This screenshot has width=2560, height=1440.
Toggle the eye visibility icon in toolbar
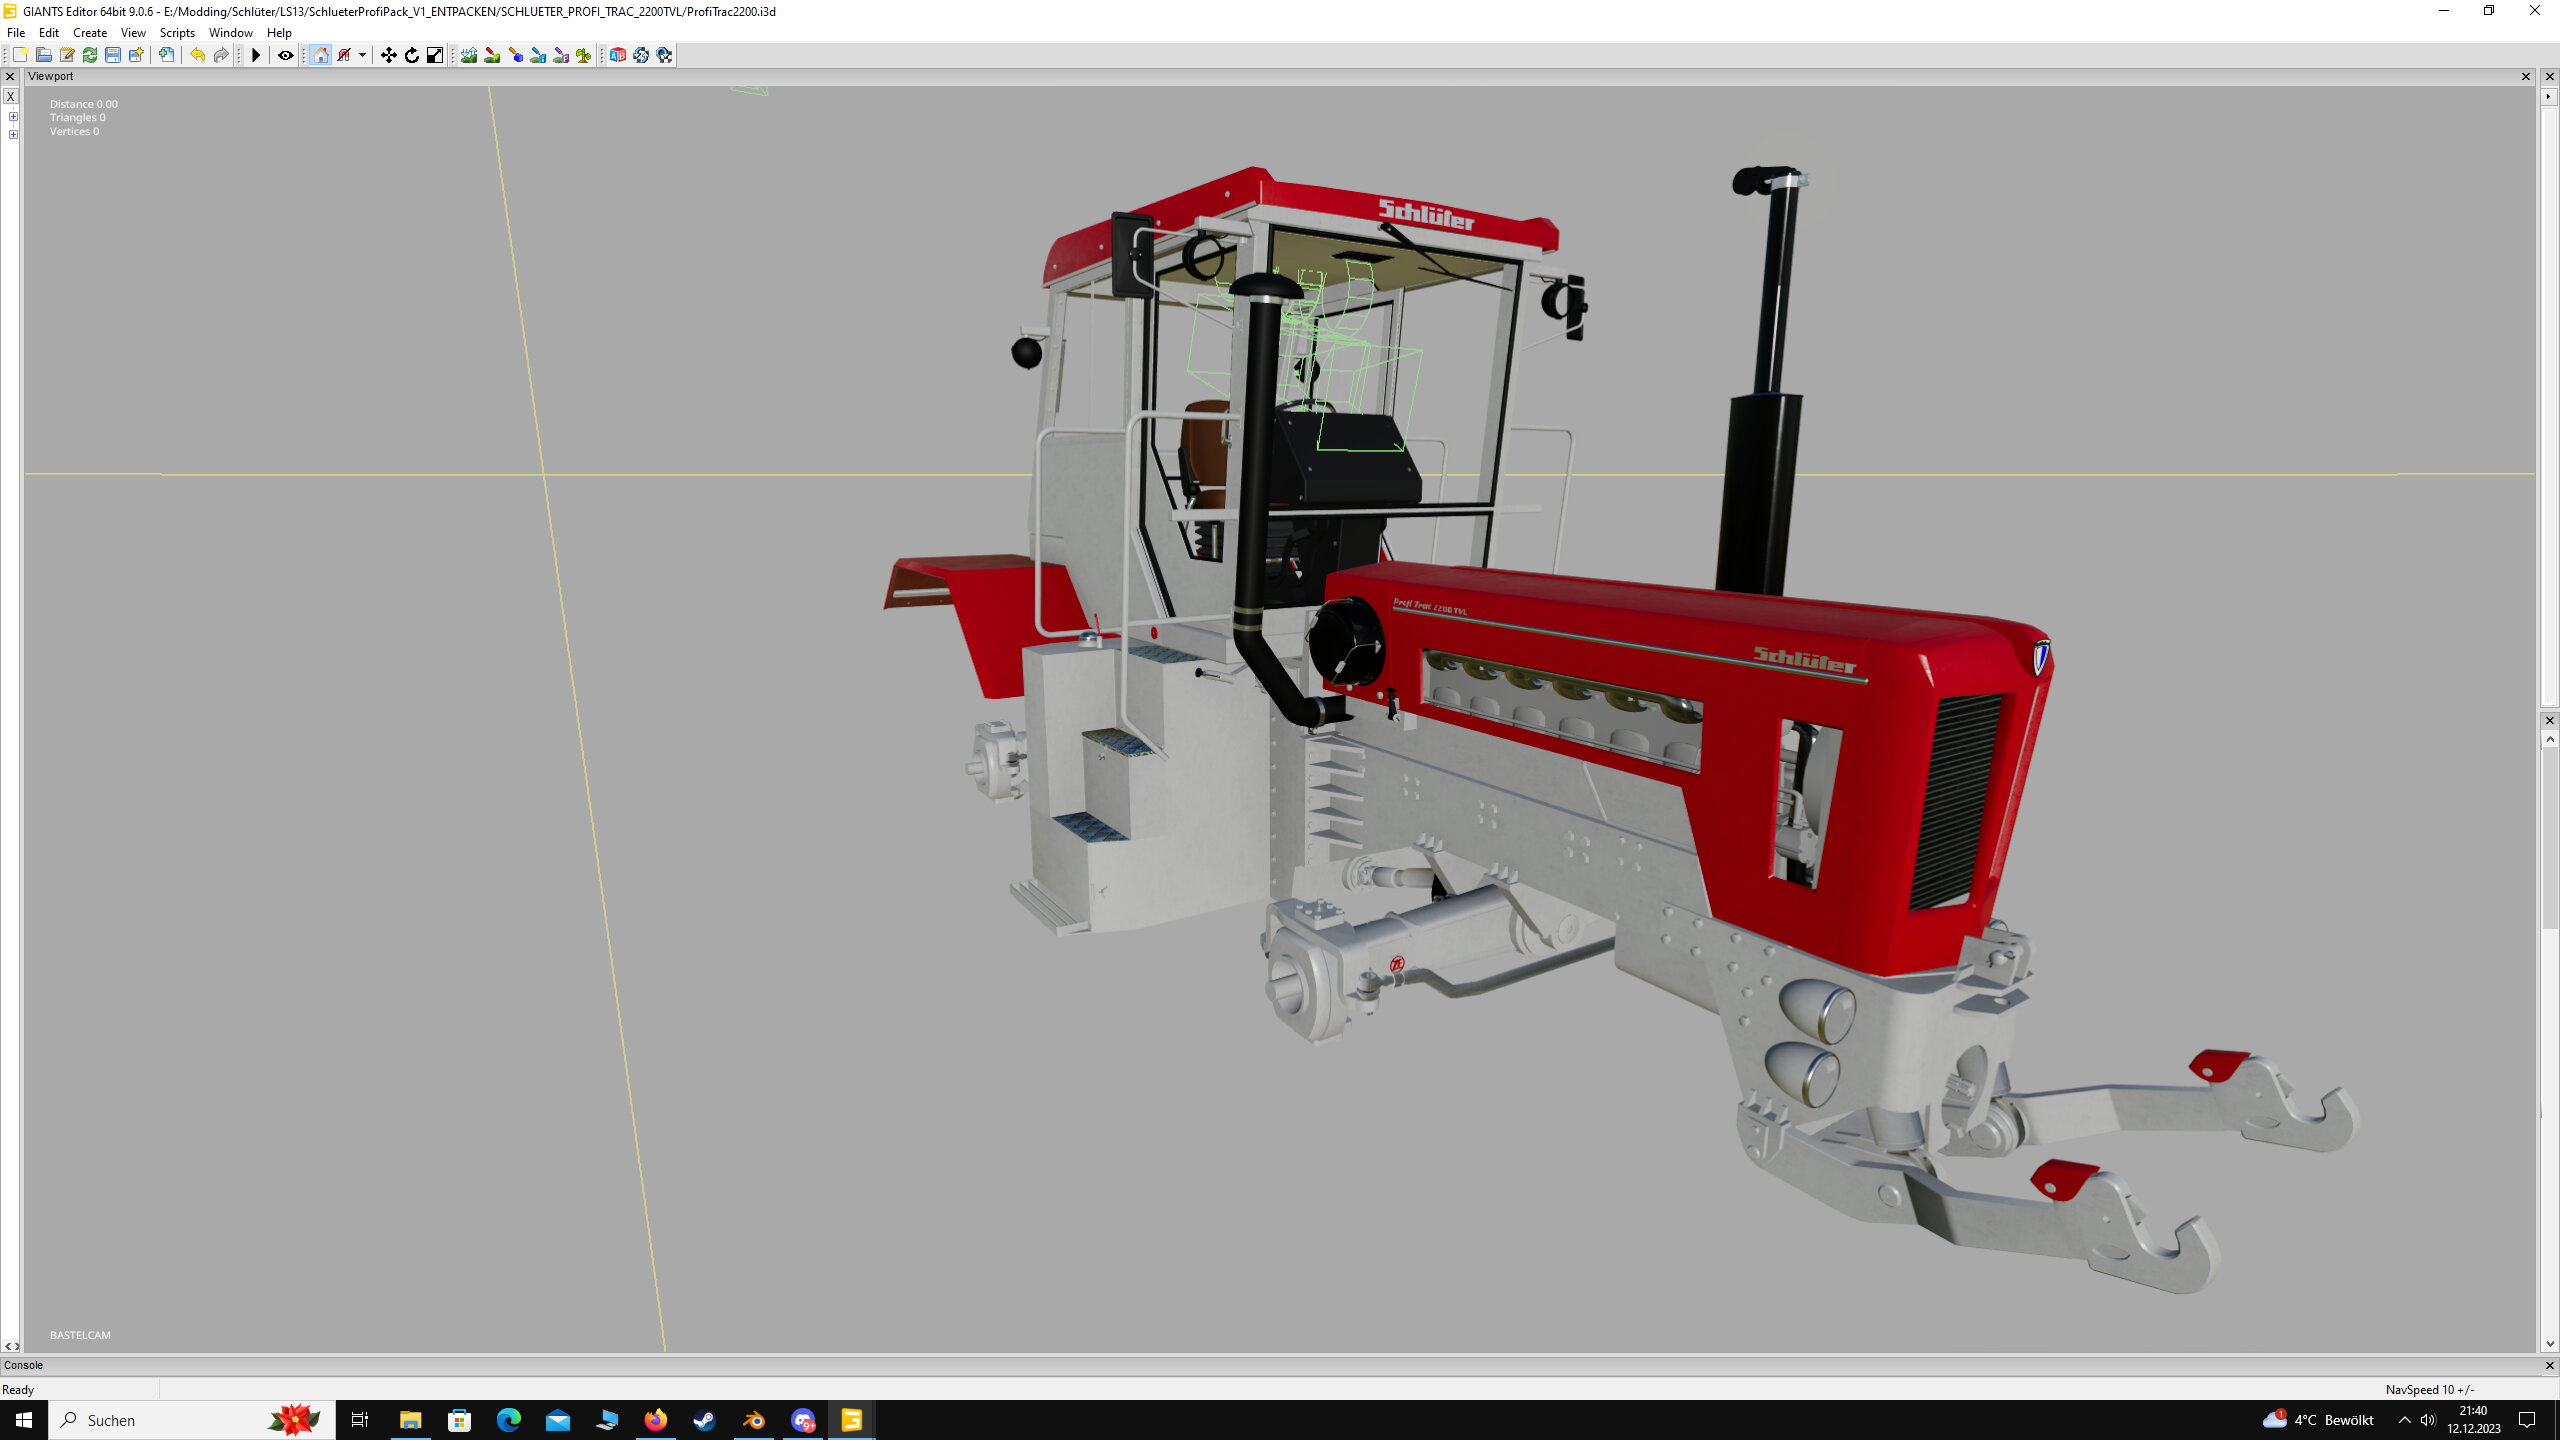tap(285, 55)
